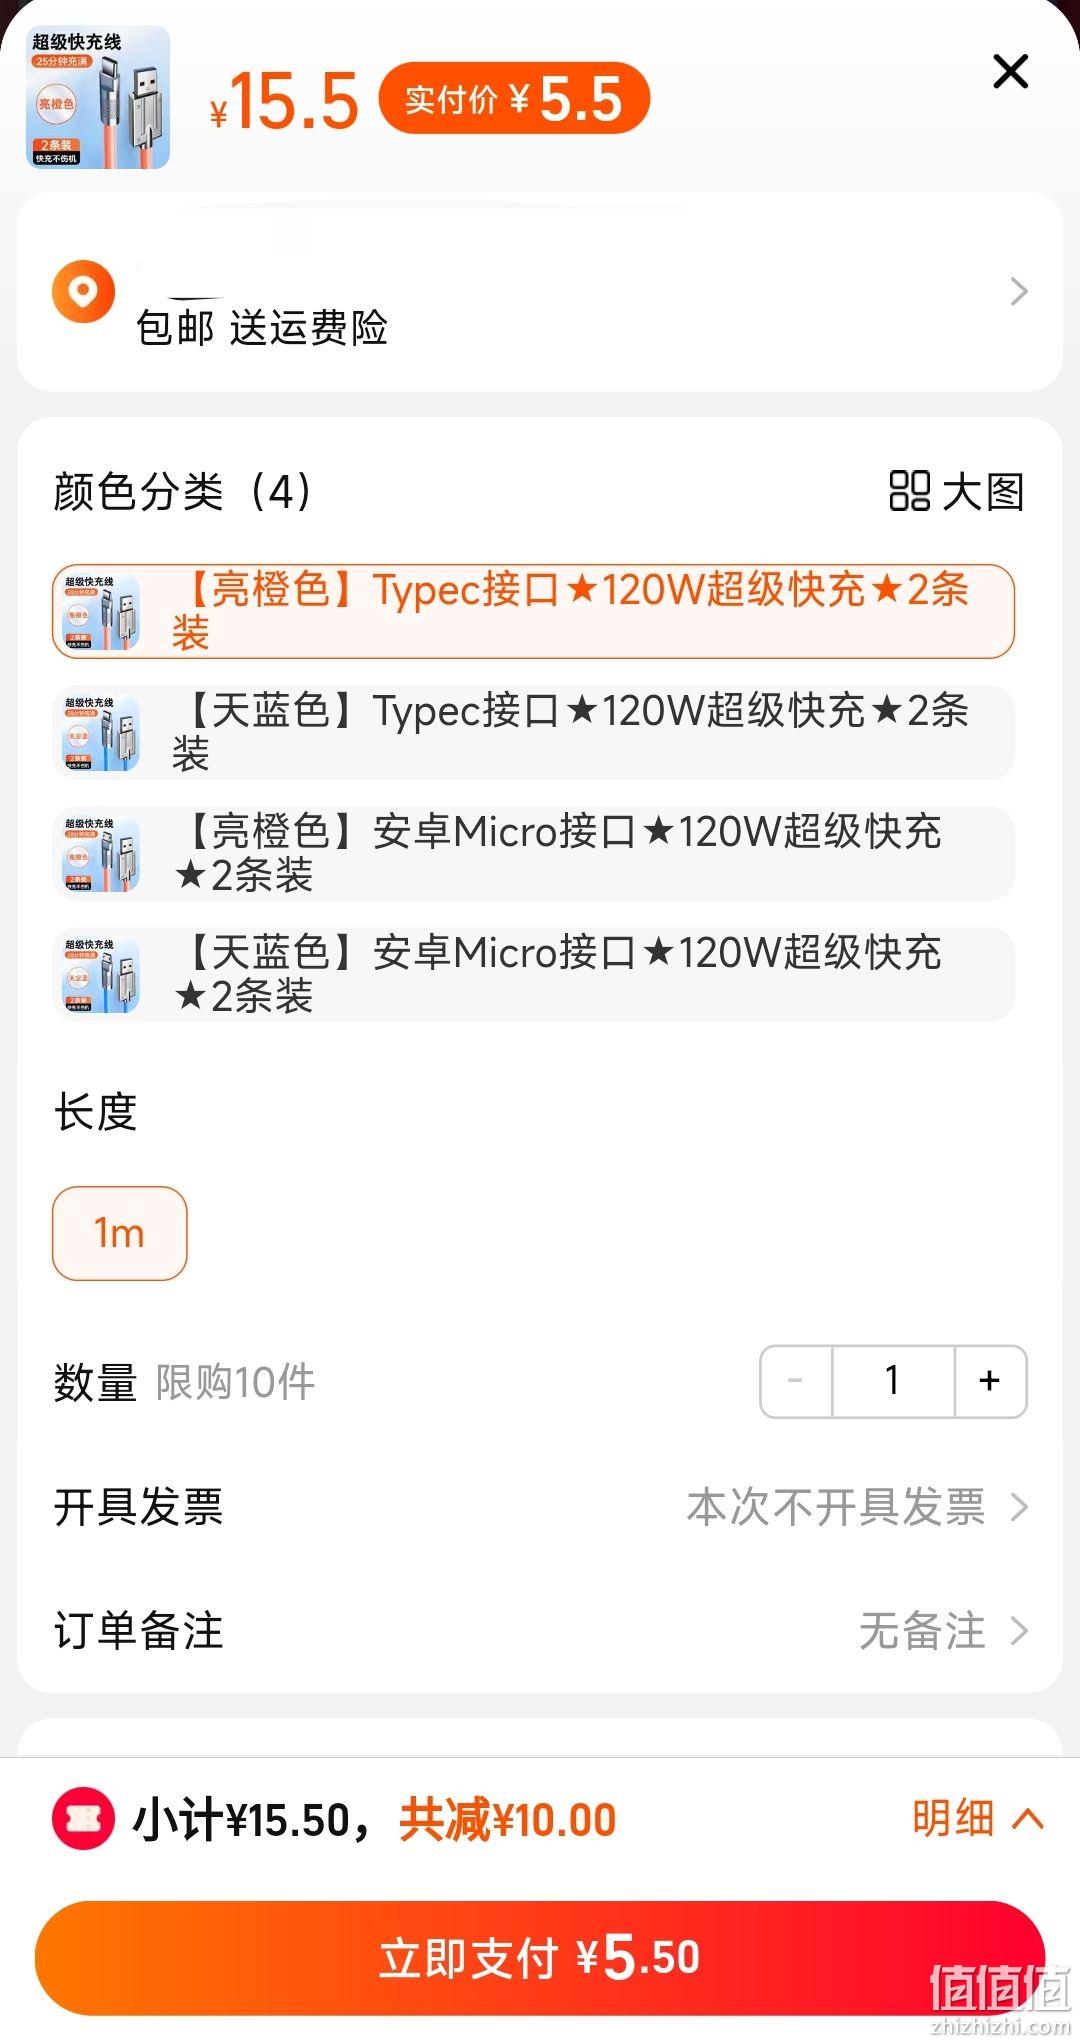Select 【亮橙色】安卓Micro接口 option
This screenshot has height=2044, width=1080.
pyautogui.click(x=533, y=853)
